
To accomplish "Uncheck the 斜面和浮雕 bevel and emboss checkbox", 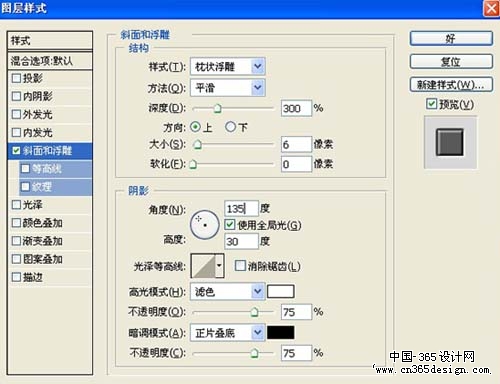I will tap(16, 151).
